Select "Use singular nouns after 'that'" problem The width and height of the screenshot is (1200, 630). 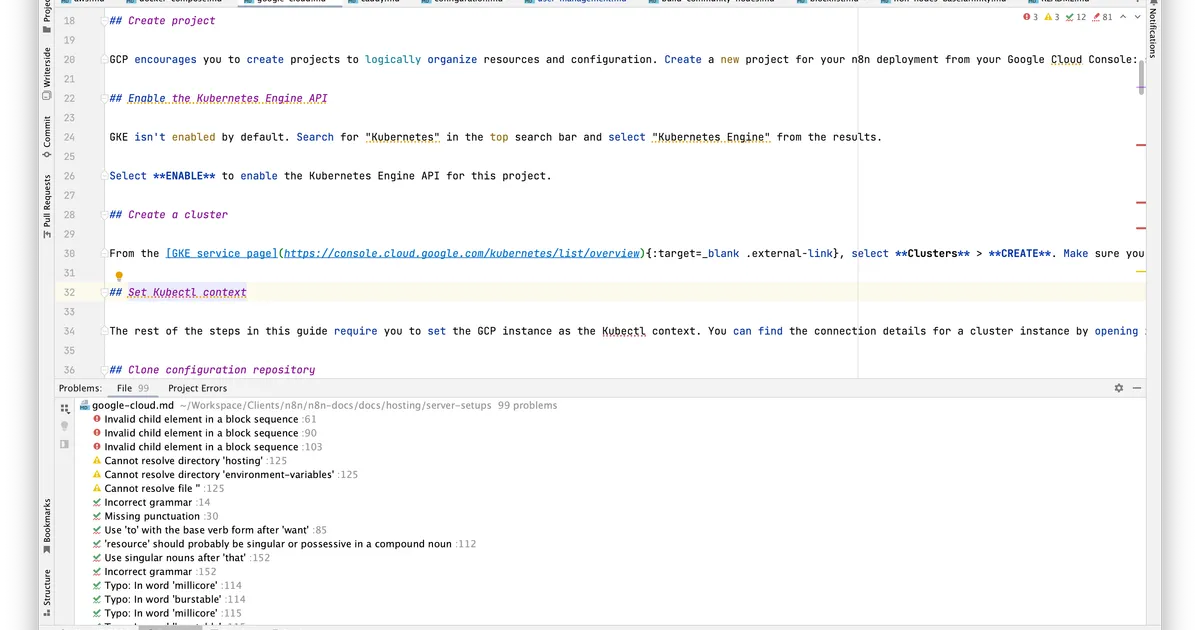point(181,558)
